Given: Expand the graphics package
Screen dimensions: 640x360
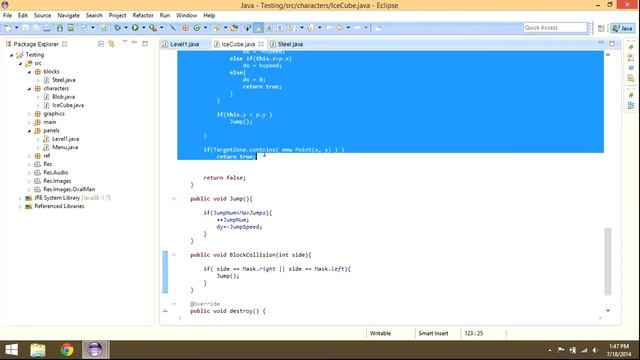Looking at the screenshot, I should pyautogui.click(x=29, y=114).
